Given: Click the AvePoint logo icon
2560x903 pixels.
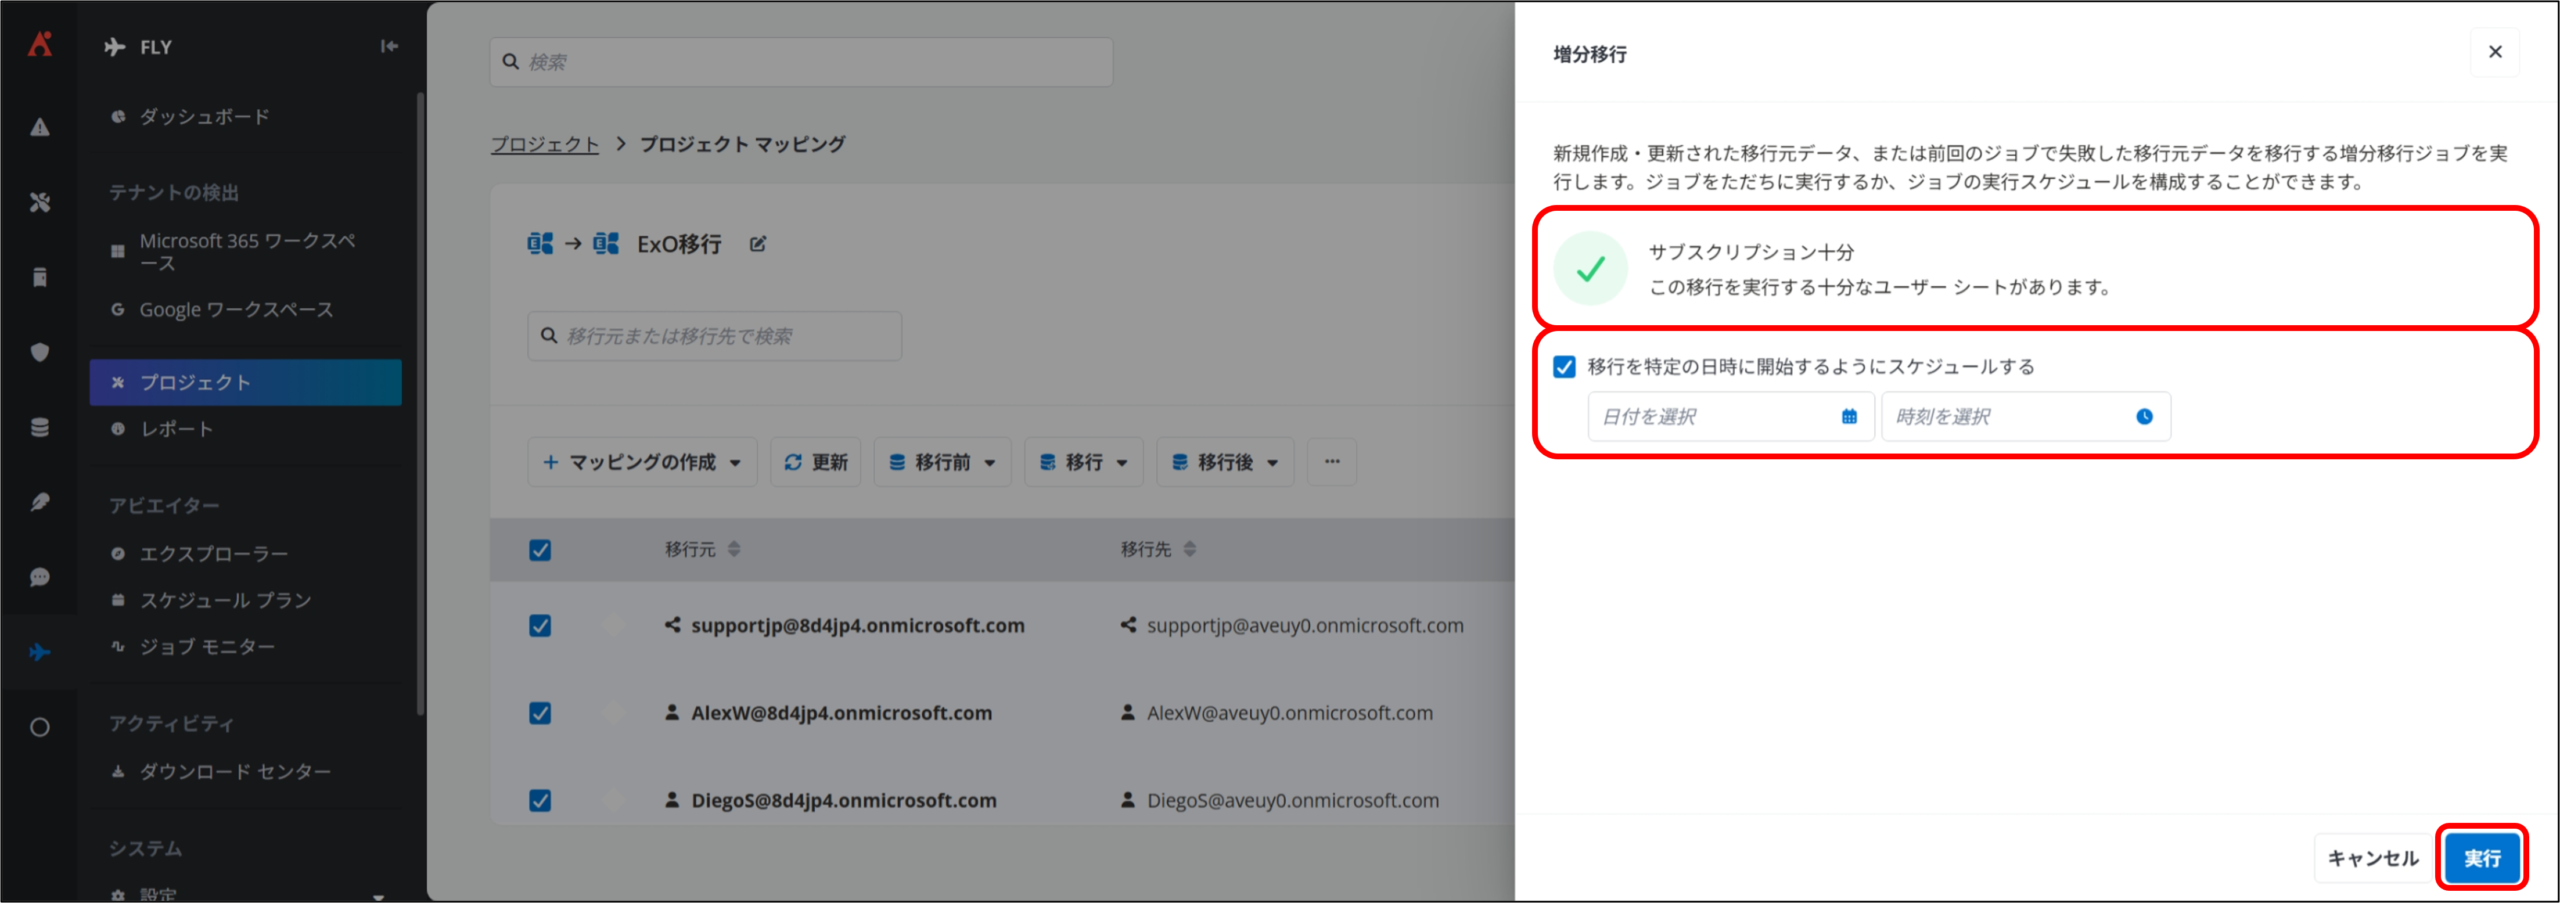Looking at the screenshot, I should [x=40, y=44].
